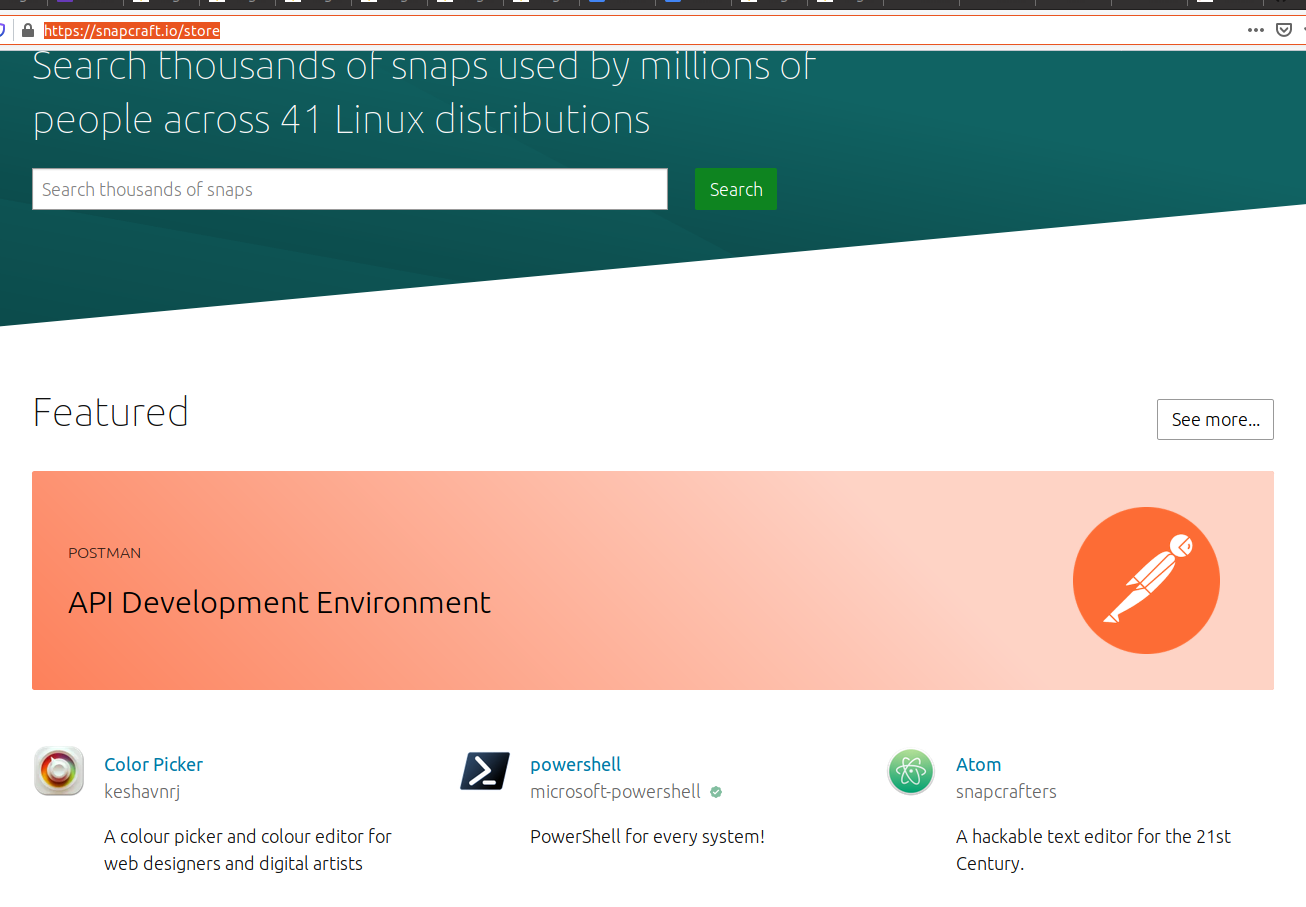This screenshot has width=1306, height=907.
Task: Select the snapcraft.io URL in the address bar
Action: pyautogui.click(x=132, y=30)
